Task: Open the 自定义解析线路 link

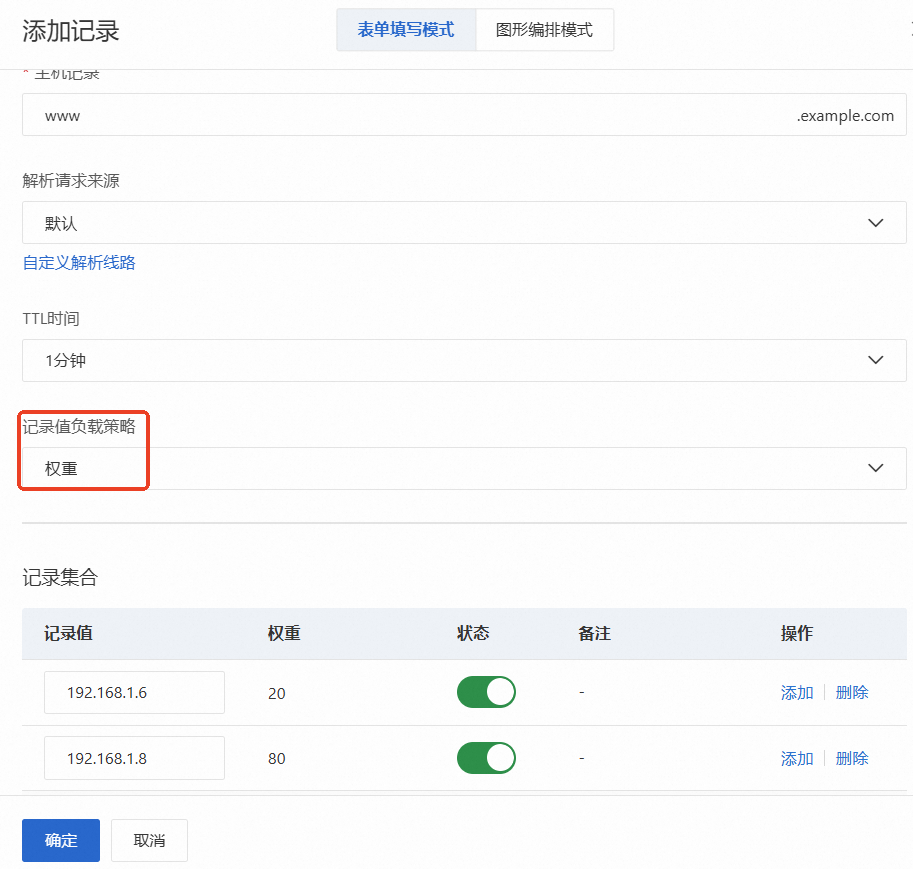Action: (x=79, y=263)
